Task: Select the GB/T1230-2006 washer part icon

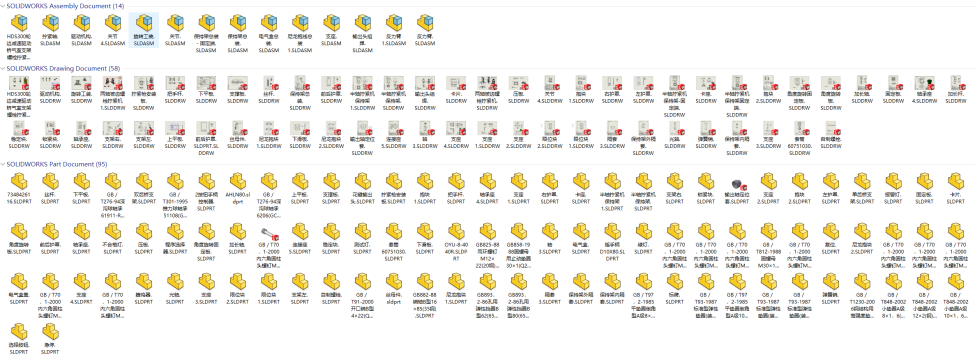Action: [861, 282]
